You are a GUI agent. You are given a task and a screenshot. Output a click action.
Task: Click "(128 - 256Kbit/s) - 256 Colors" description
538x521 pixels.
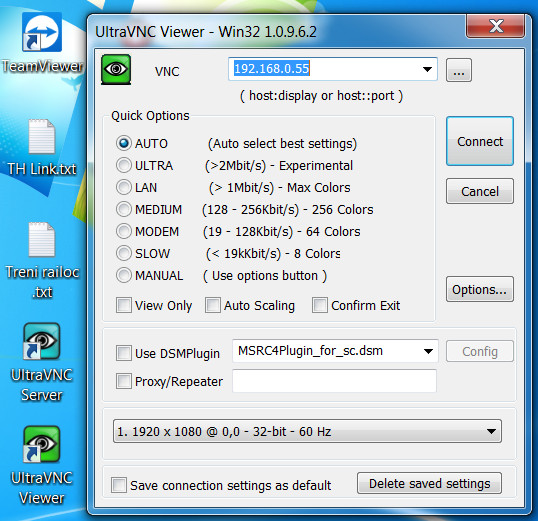click(288, 210)
